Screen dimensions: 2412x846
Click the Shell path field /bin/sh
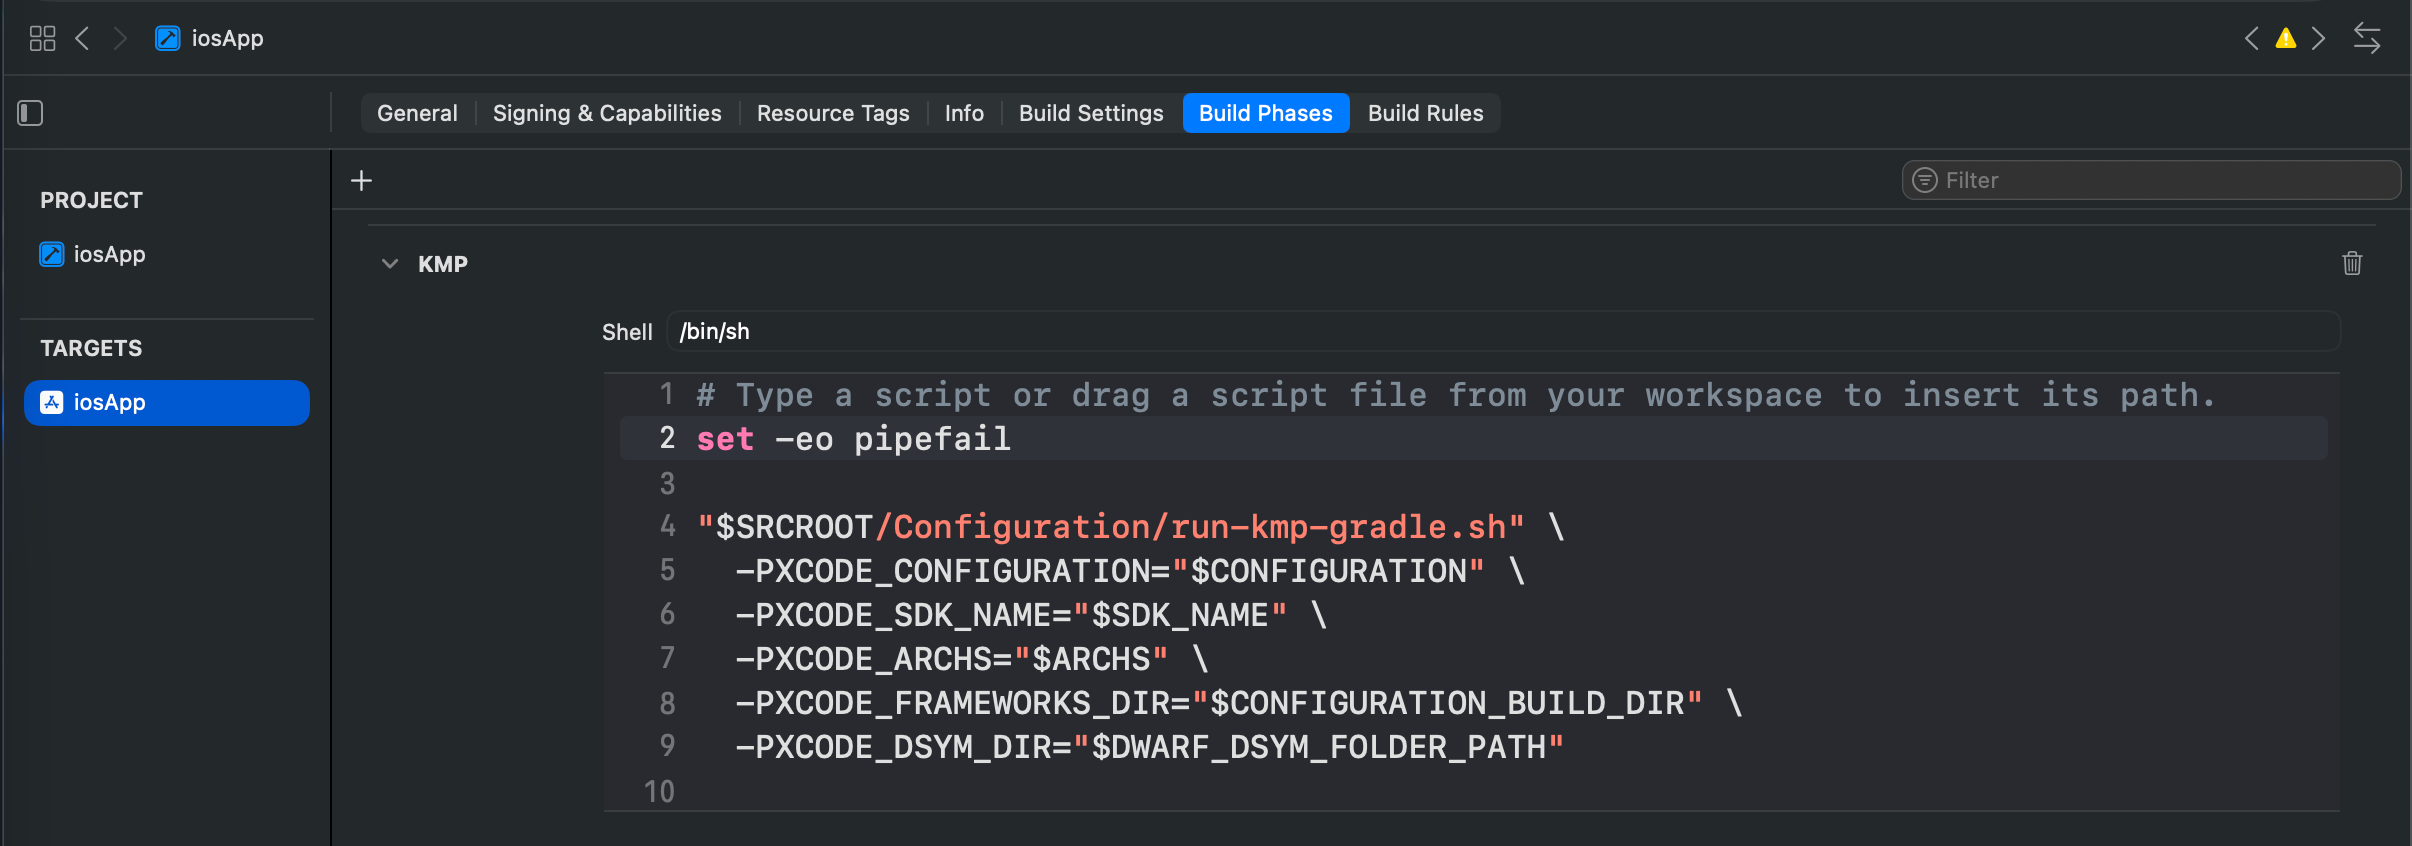(x=1503, y=331)
